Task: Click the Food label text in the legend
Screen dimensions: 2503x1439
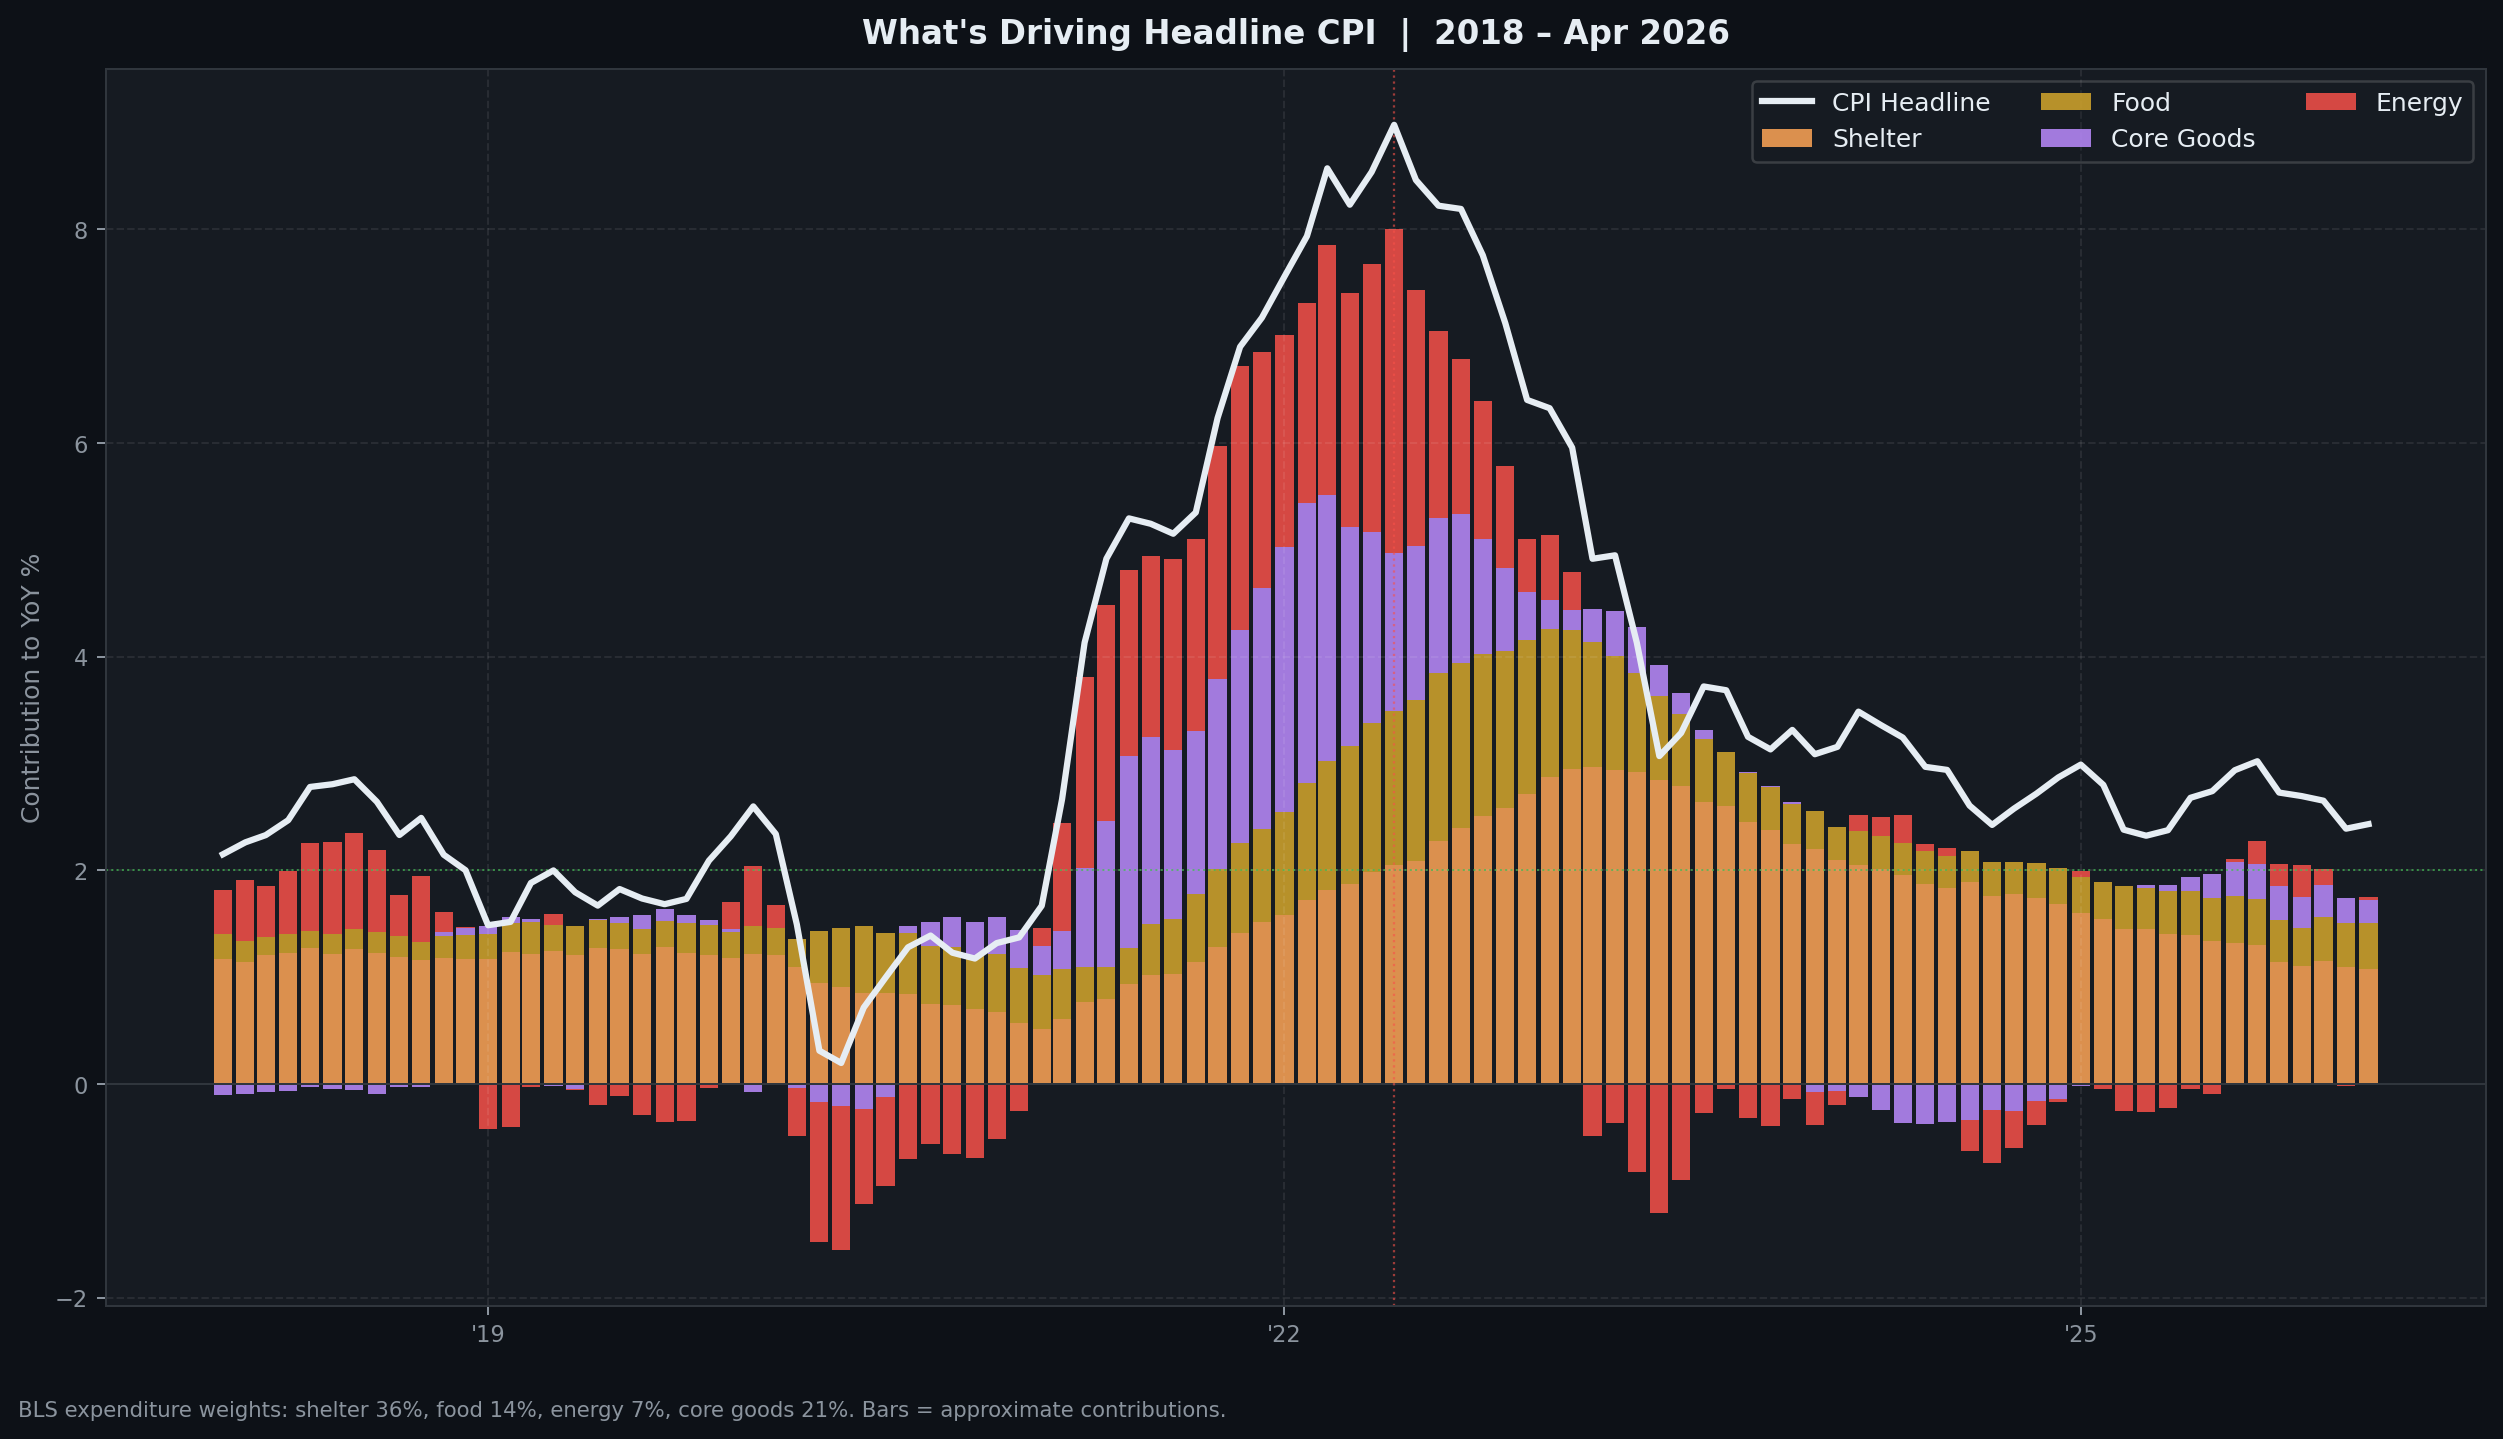Action: pyautogui.click(x=2140, y=102)
